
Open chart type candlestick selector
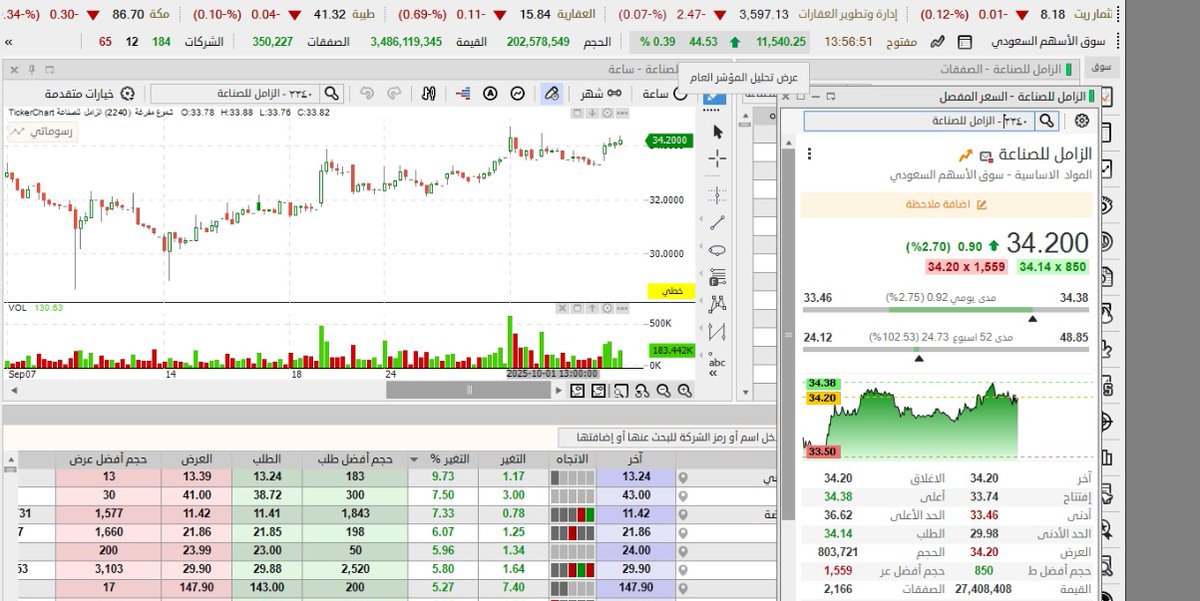(428, 93)
